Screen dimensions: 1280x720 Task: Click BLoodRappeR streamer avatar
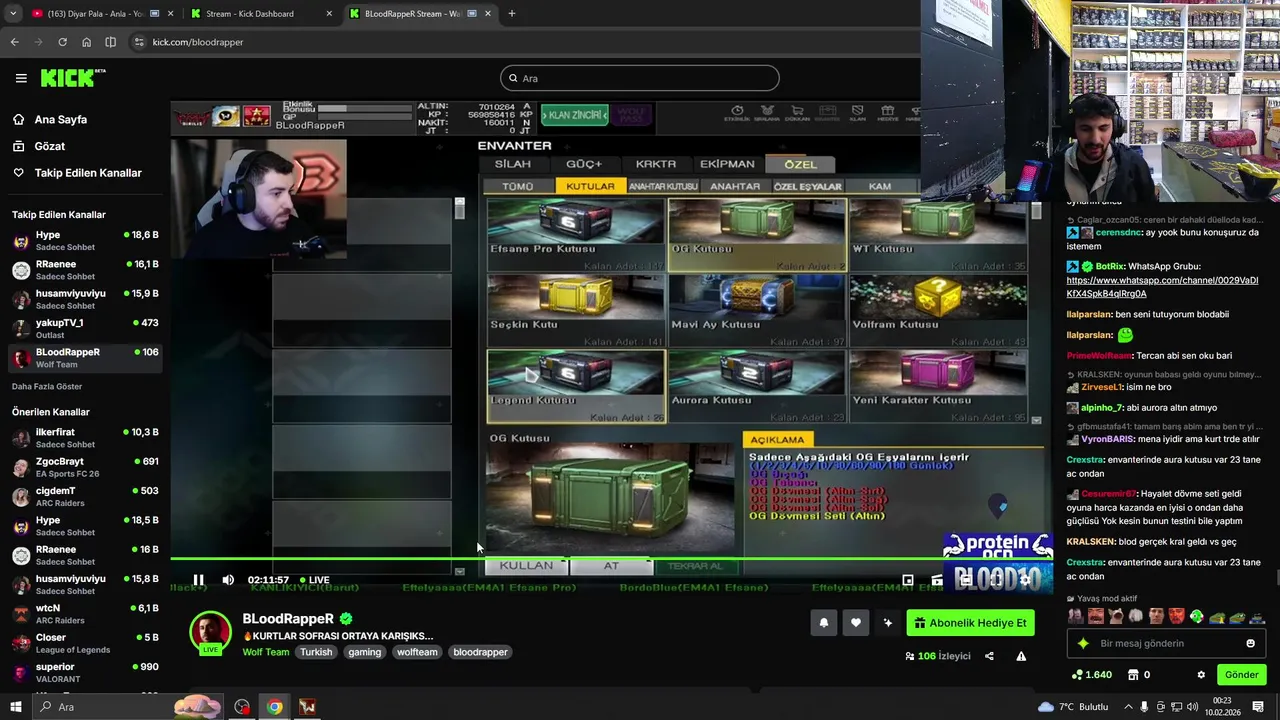(x=211, y=632)
